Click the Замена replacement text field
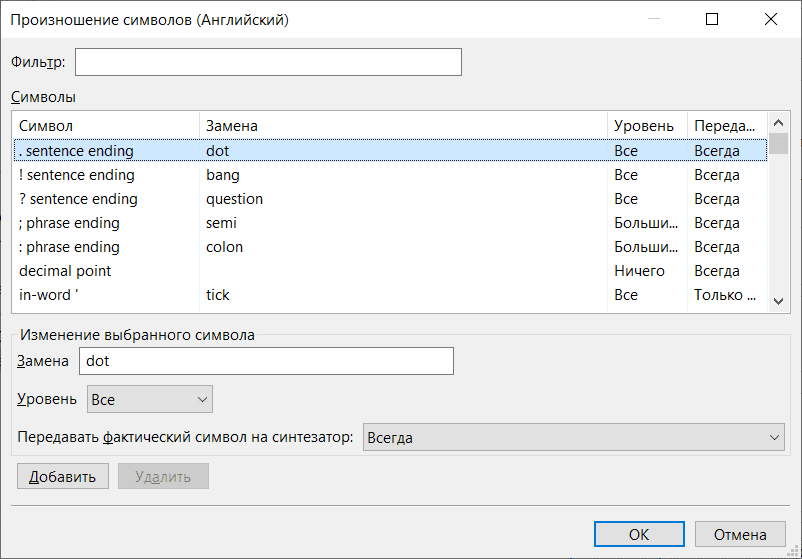Screen dimensions: 802x559 (x=266, y=361)
